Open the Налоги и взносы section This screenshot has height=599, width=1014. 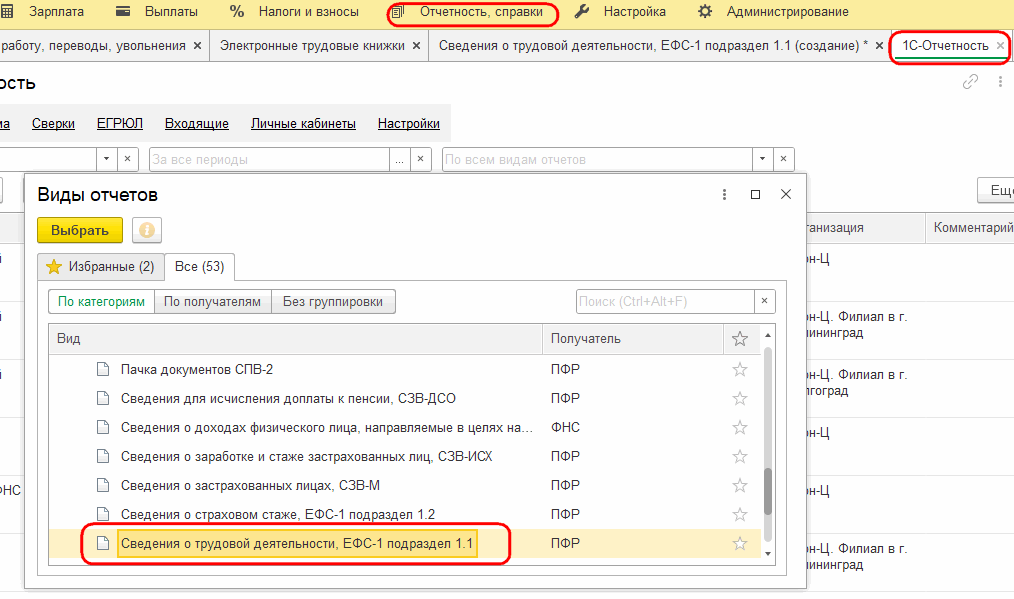coord(294,12)
